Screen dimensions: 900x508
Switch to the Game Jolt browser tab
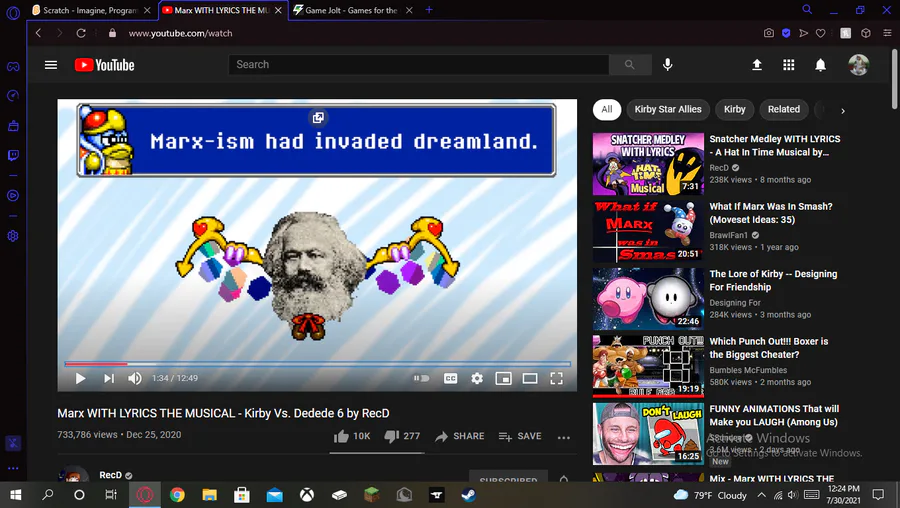pos(352,10)
